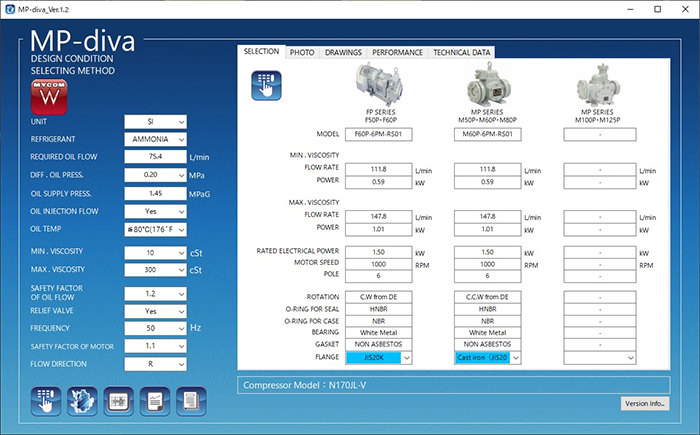Click FP series motor speed 1000 value
Screen dimensions: 700x435
pyautogui.click(x=379, y=264)
